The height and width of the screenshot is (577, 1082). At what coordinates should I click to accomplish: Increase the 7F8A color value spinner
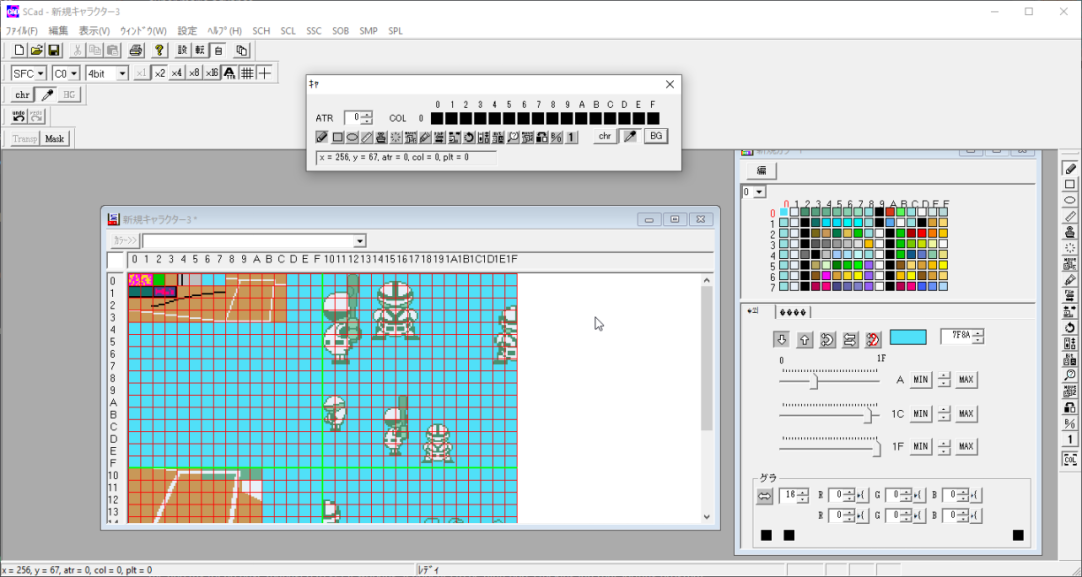(x=978, y=333)
